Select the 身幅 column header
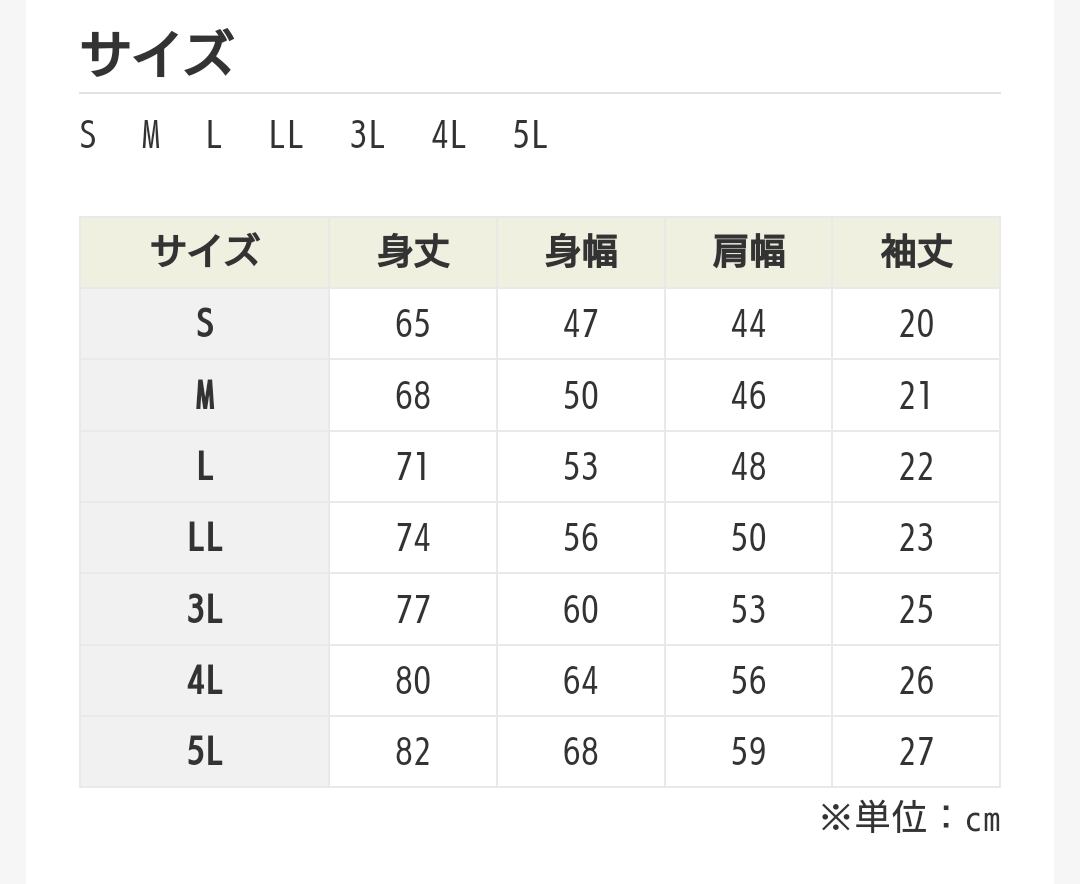The height and width of the screenshot is (884, 1080). 581,252
